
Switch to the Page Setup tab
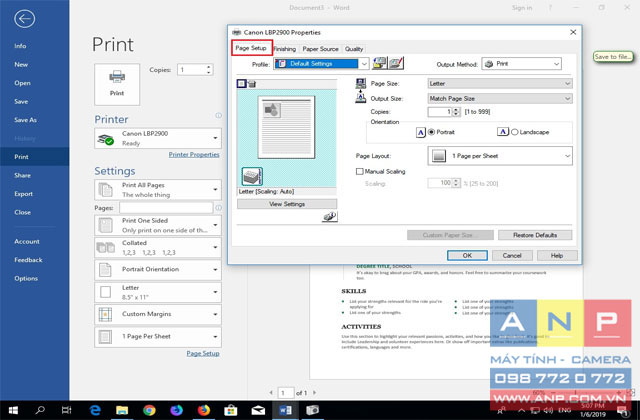tap(251, 48)
